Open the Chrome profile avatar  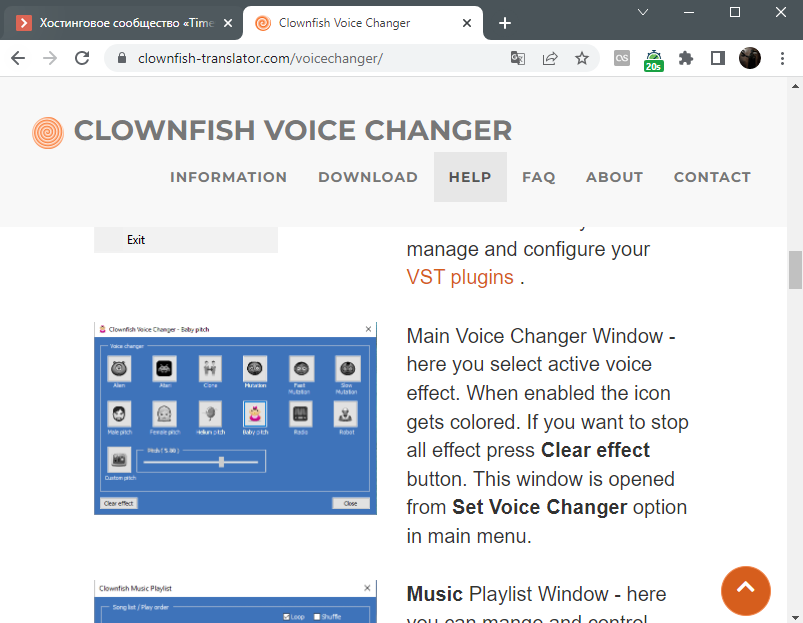pos(750,58)
